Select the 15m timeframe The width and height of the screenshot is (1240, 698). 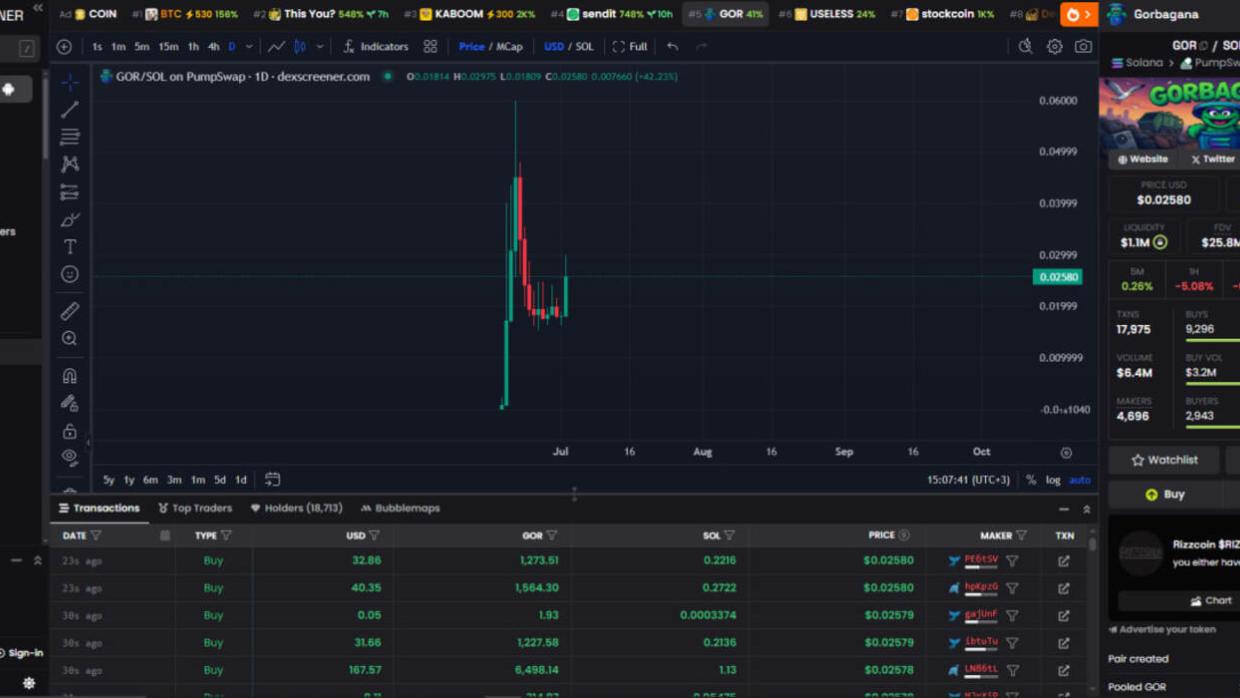point(169,46)
